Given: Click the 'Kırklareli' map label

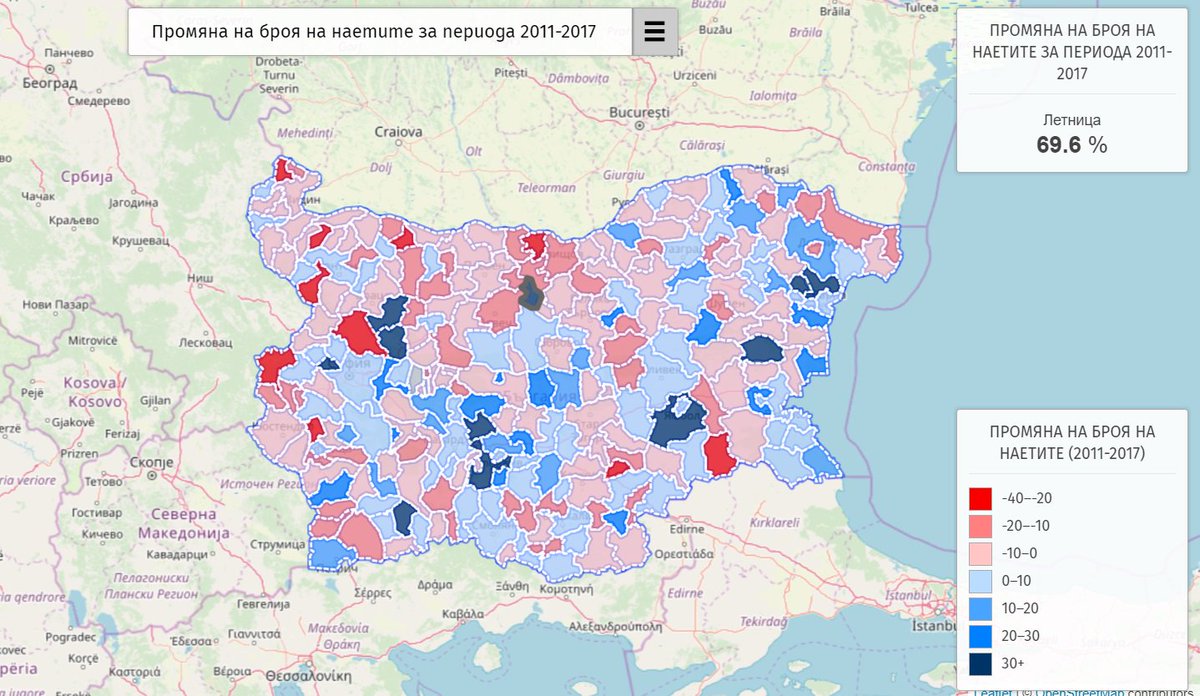Looking at the screenshot, I should (774, 522).
